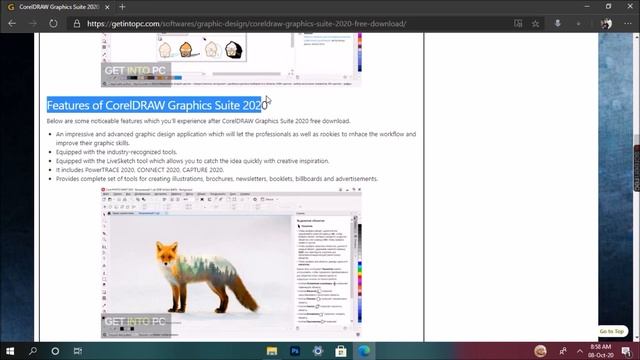Screen dimensions: 640x360
Task: Open the Windows Start menu
Action: (10, 351)
